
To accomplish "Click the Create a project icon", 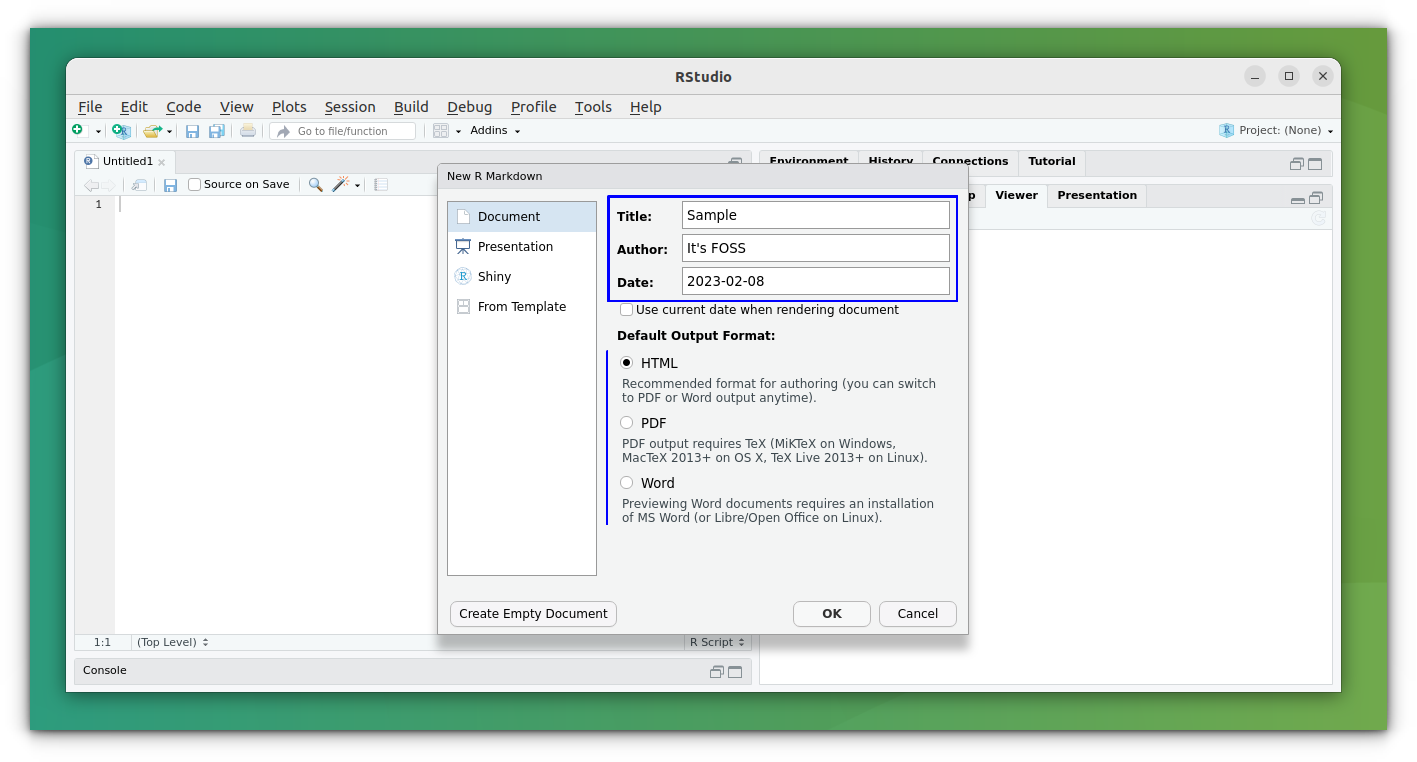I will (x=121, y=131).
